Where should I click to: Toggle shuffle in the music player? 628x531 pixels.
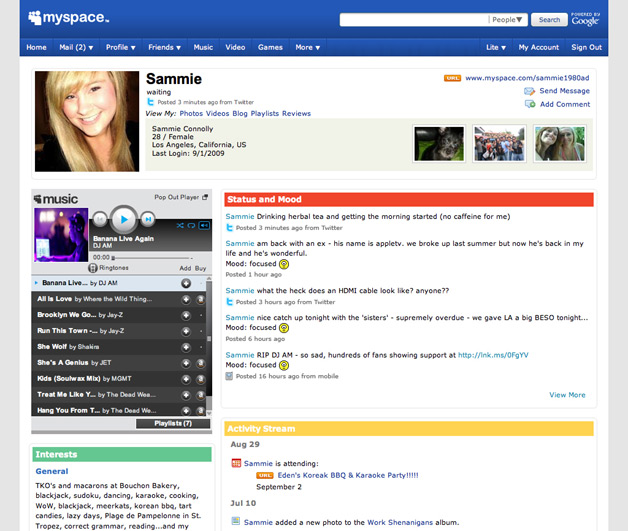pos(180,226)
